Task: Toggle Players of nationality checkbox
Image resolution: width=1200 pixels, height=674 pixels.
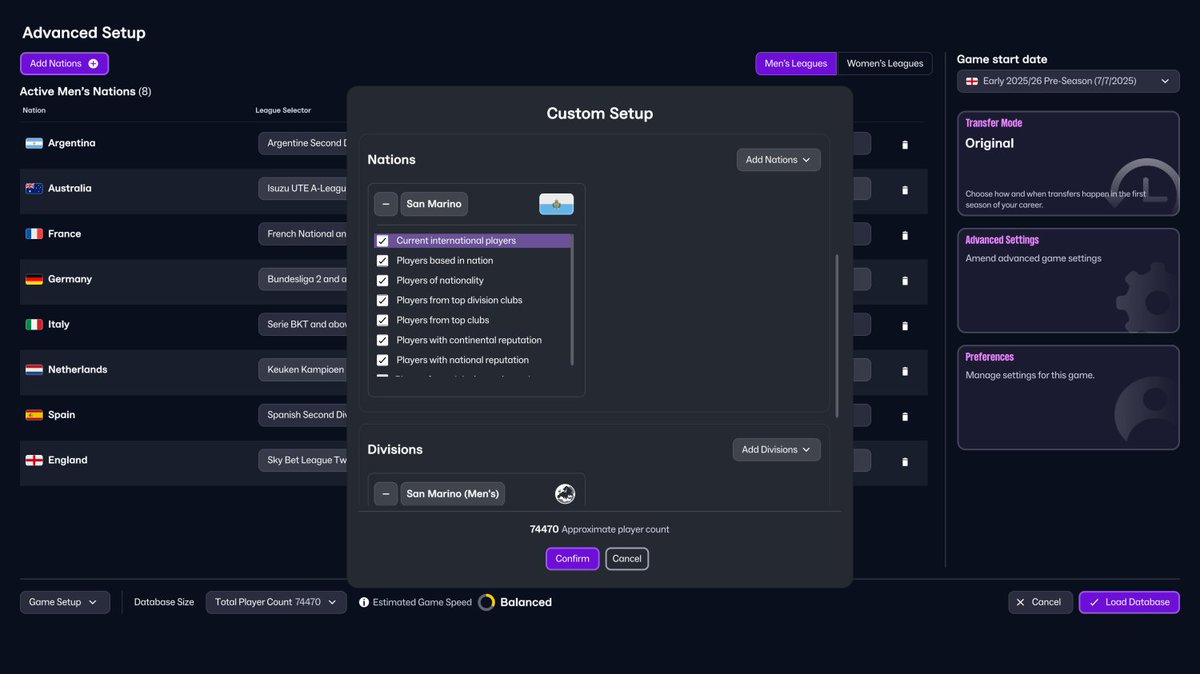Action: tap(382, 281)
